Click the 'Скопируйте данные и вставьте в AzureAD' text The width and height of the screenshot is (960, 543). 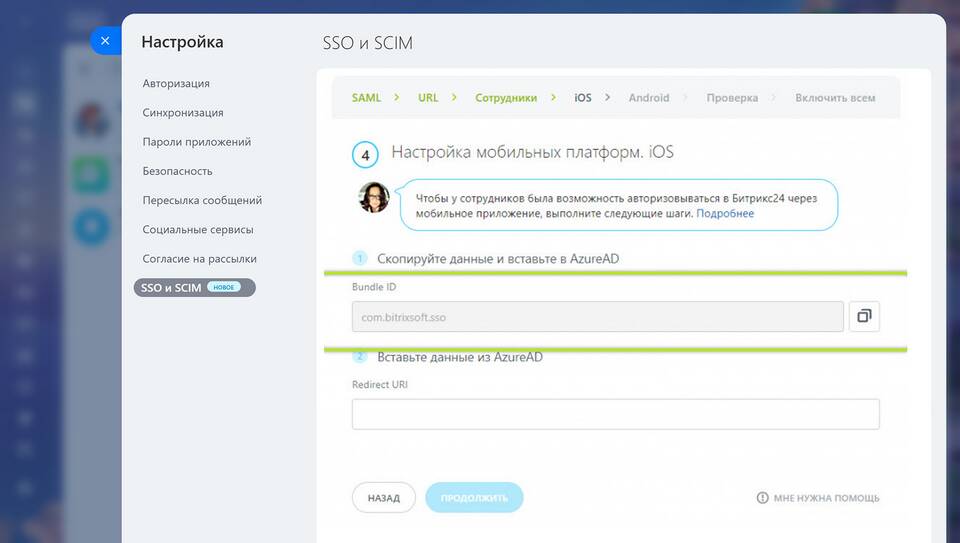pos(498,258)
